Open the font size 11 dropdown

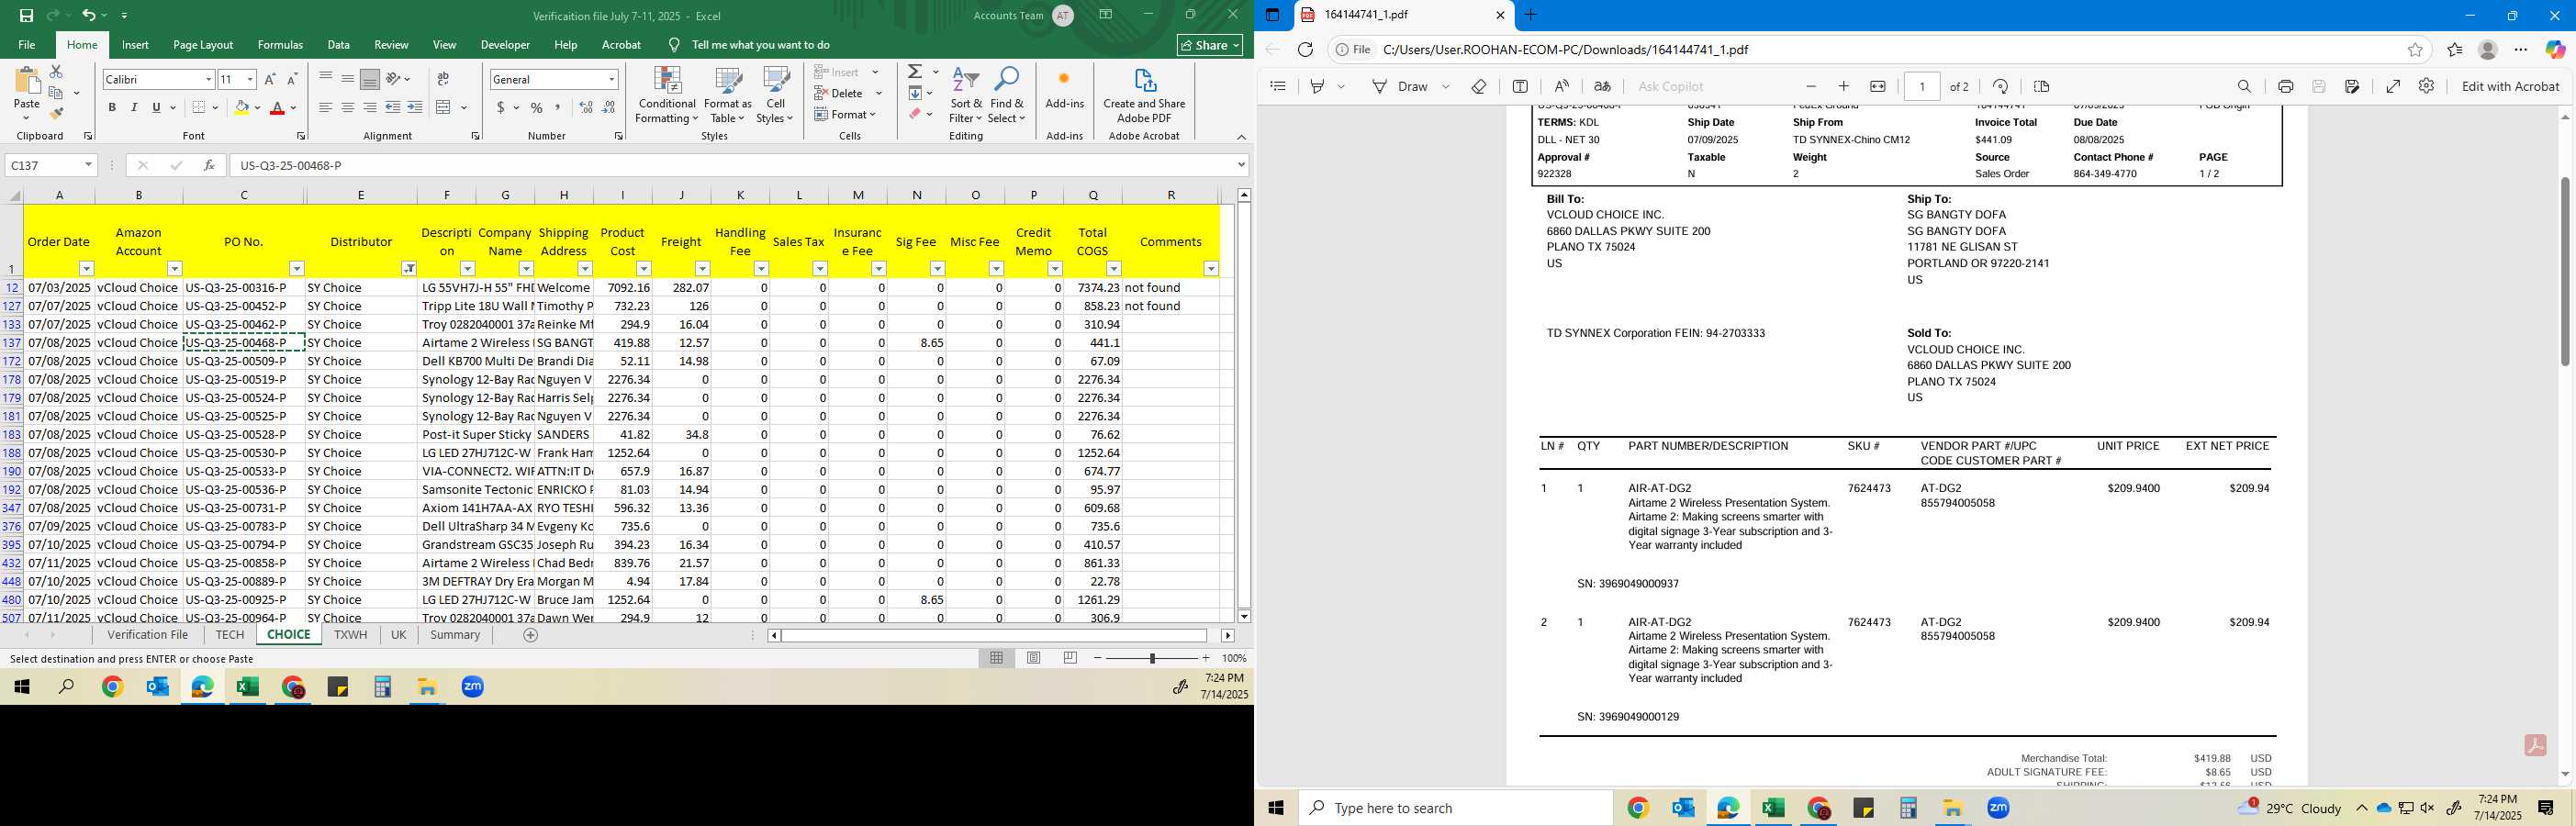[x=250, y=79]
